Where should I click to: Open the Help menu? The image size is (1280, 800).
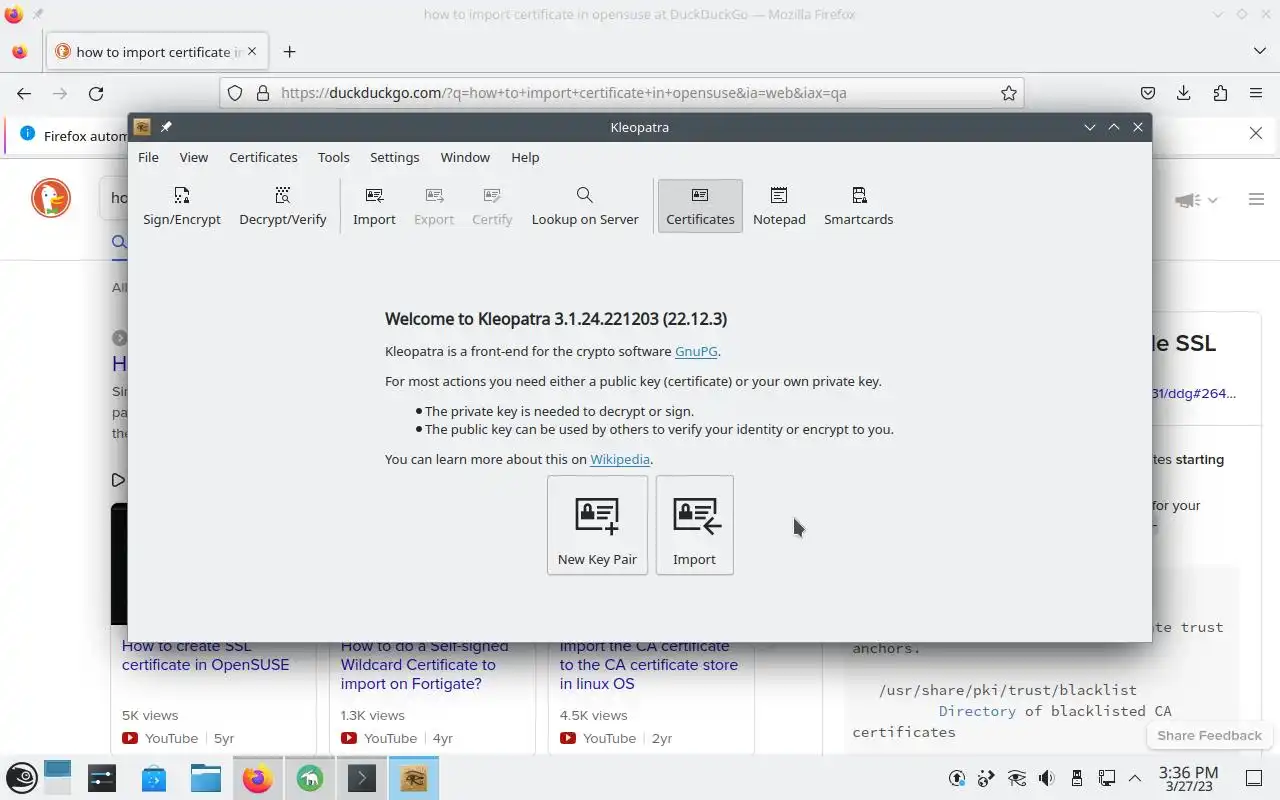(x=525, y=157)
